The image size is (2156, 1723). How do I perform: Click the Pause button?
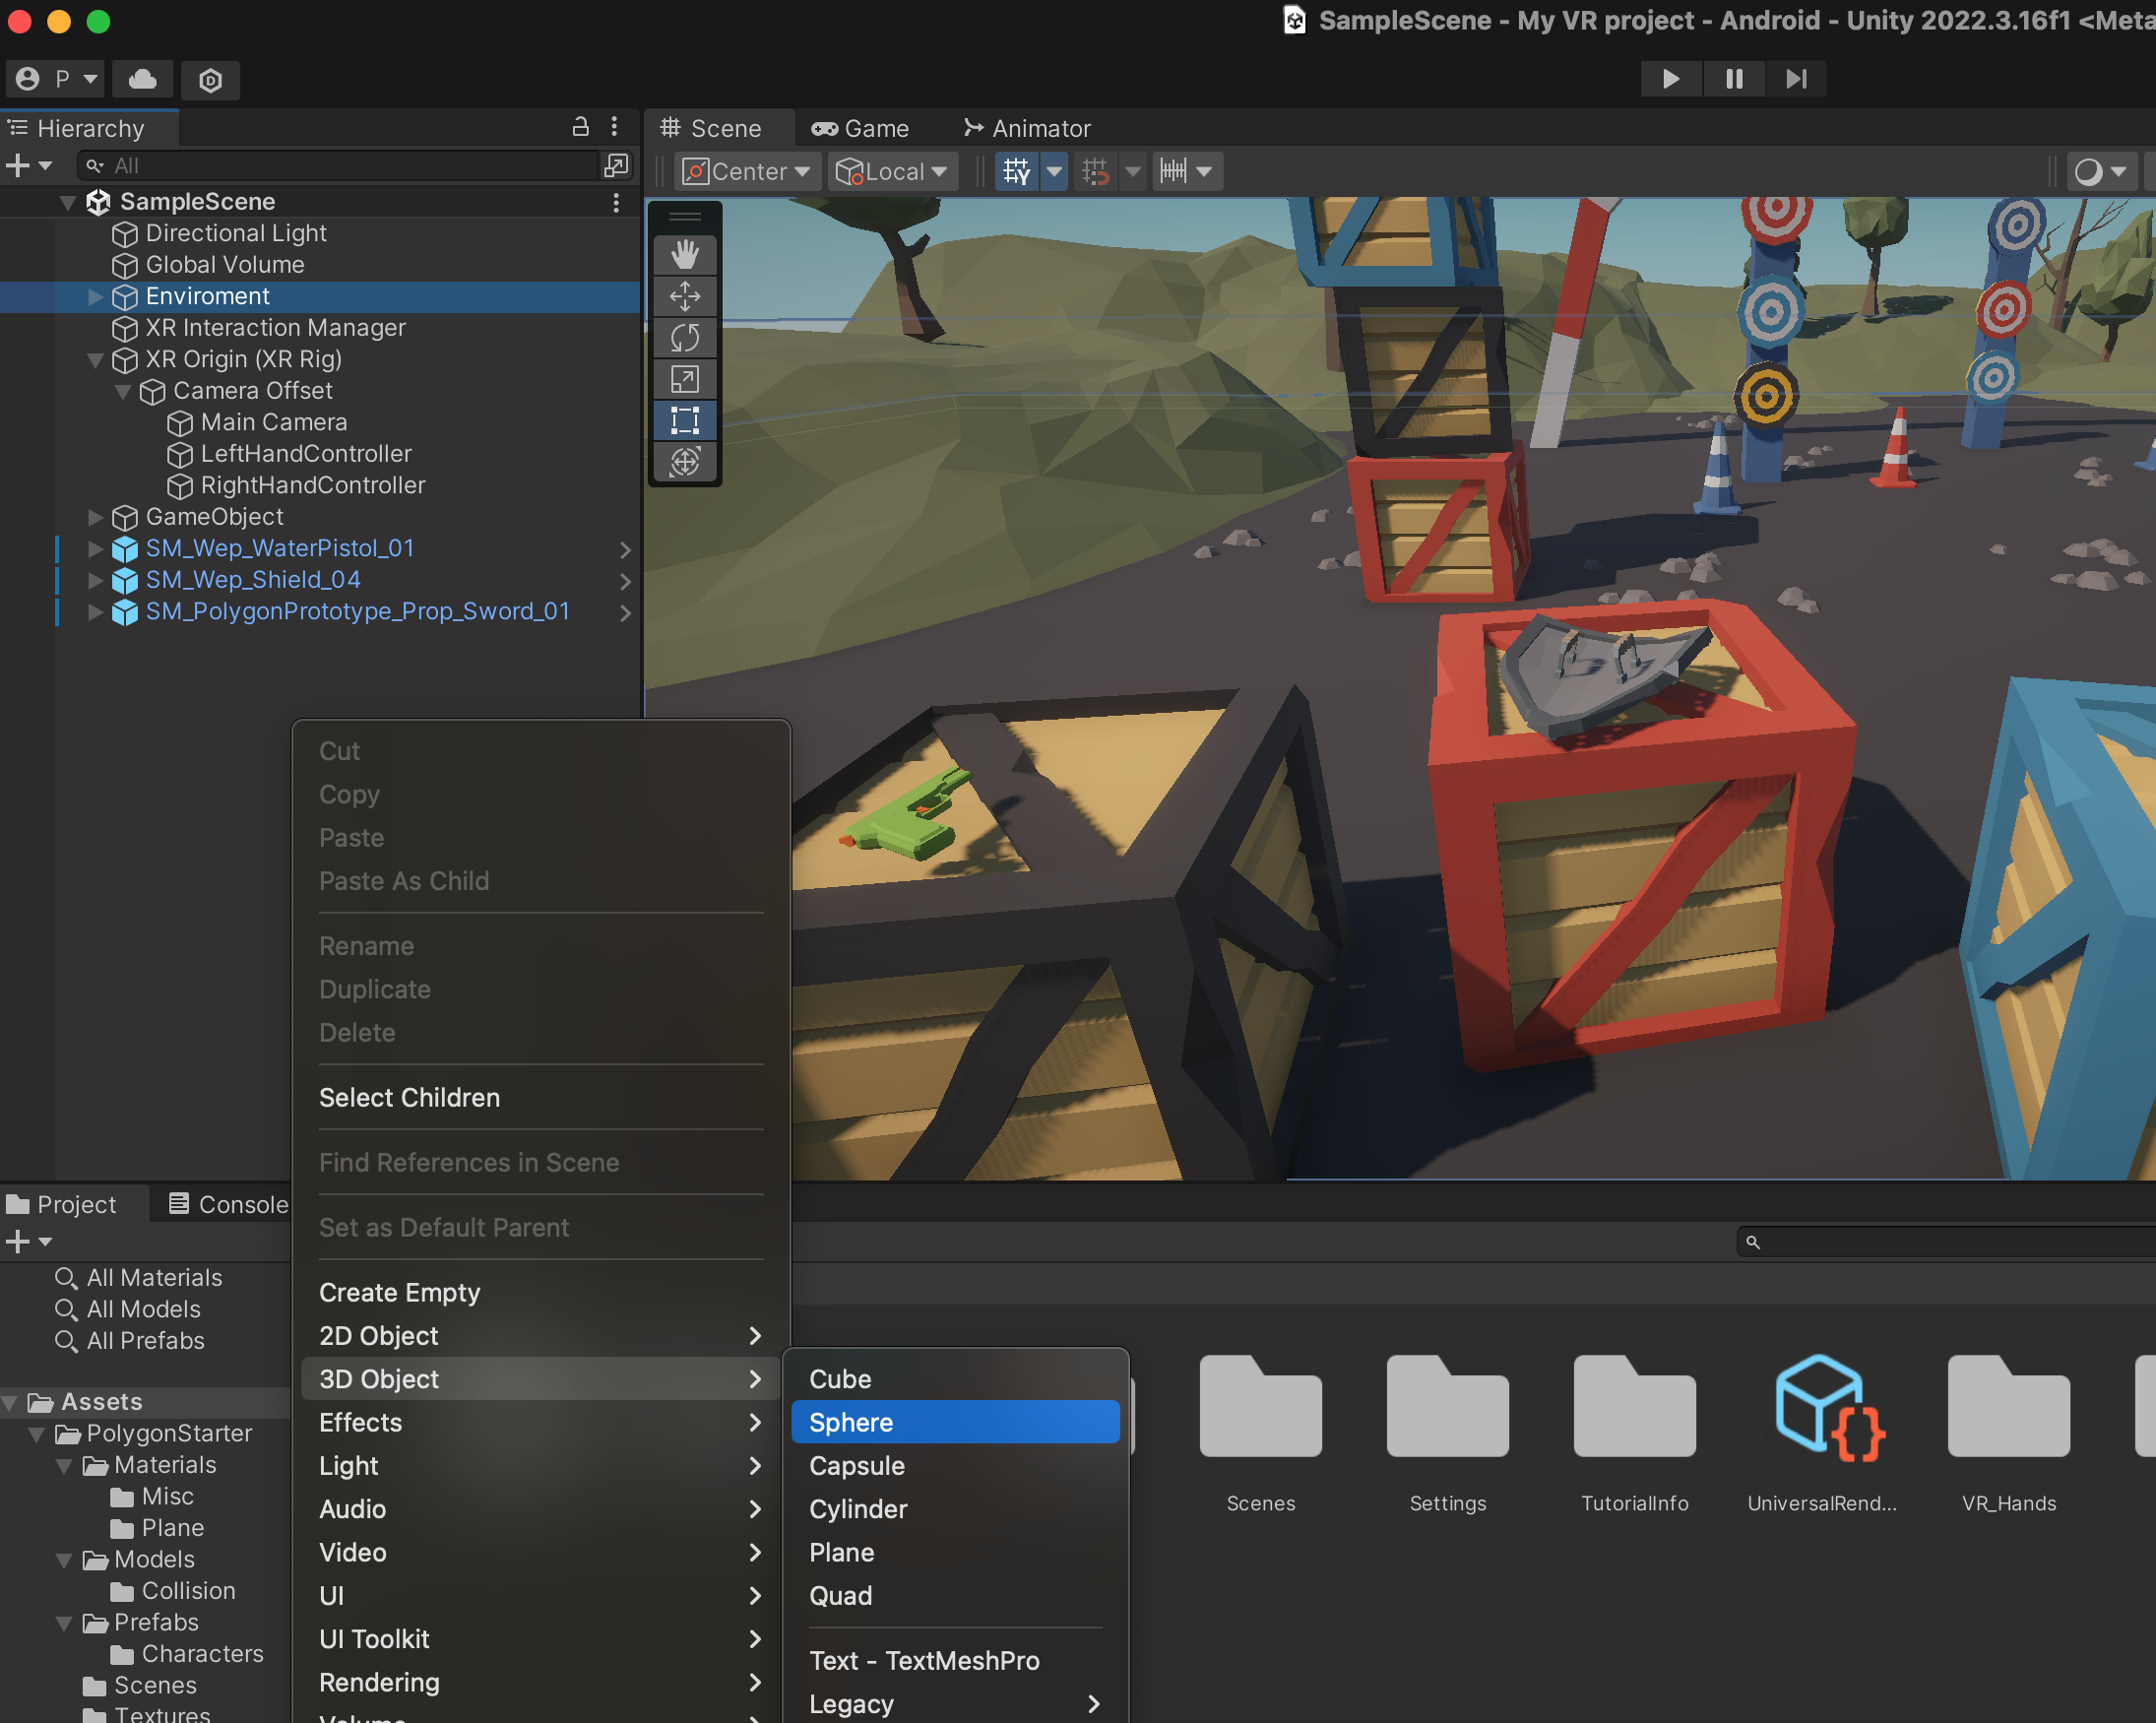1733,79
